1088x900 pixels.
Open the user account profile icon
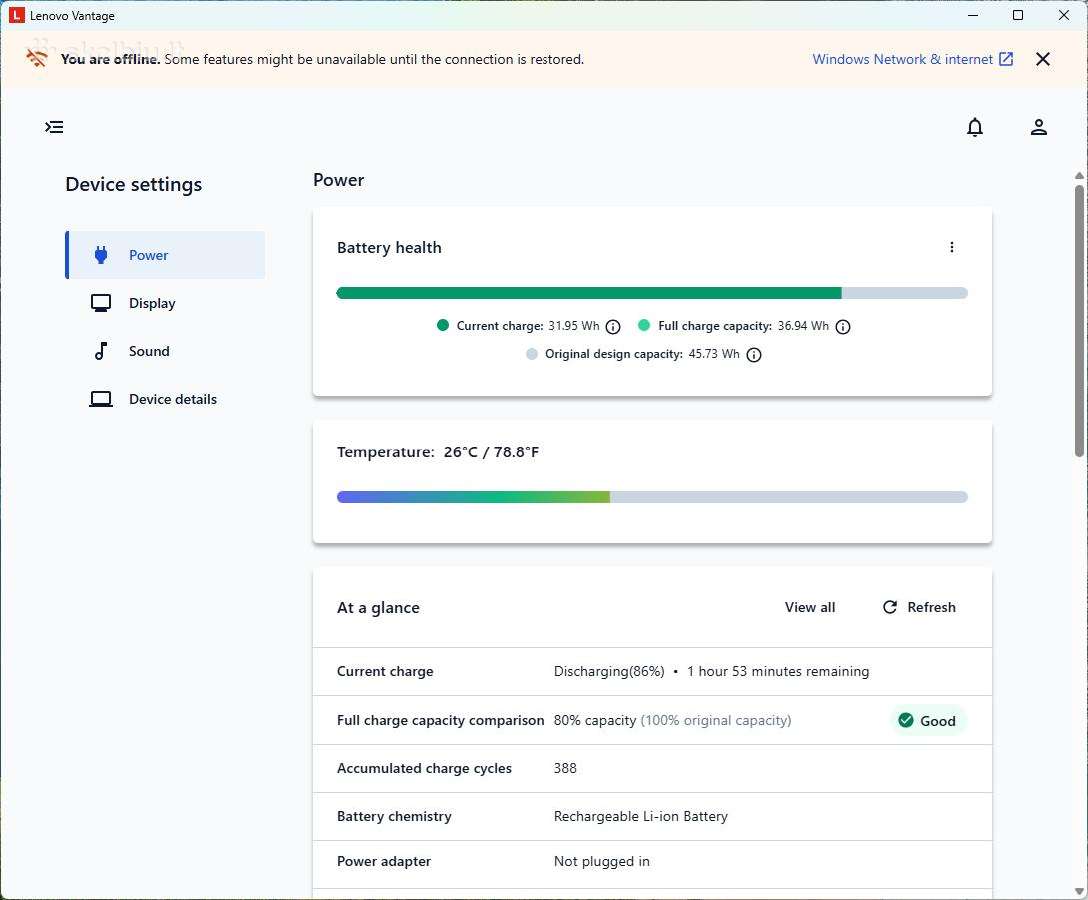[1039, 127]
